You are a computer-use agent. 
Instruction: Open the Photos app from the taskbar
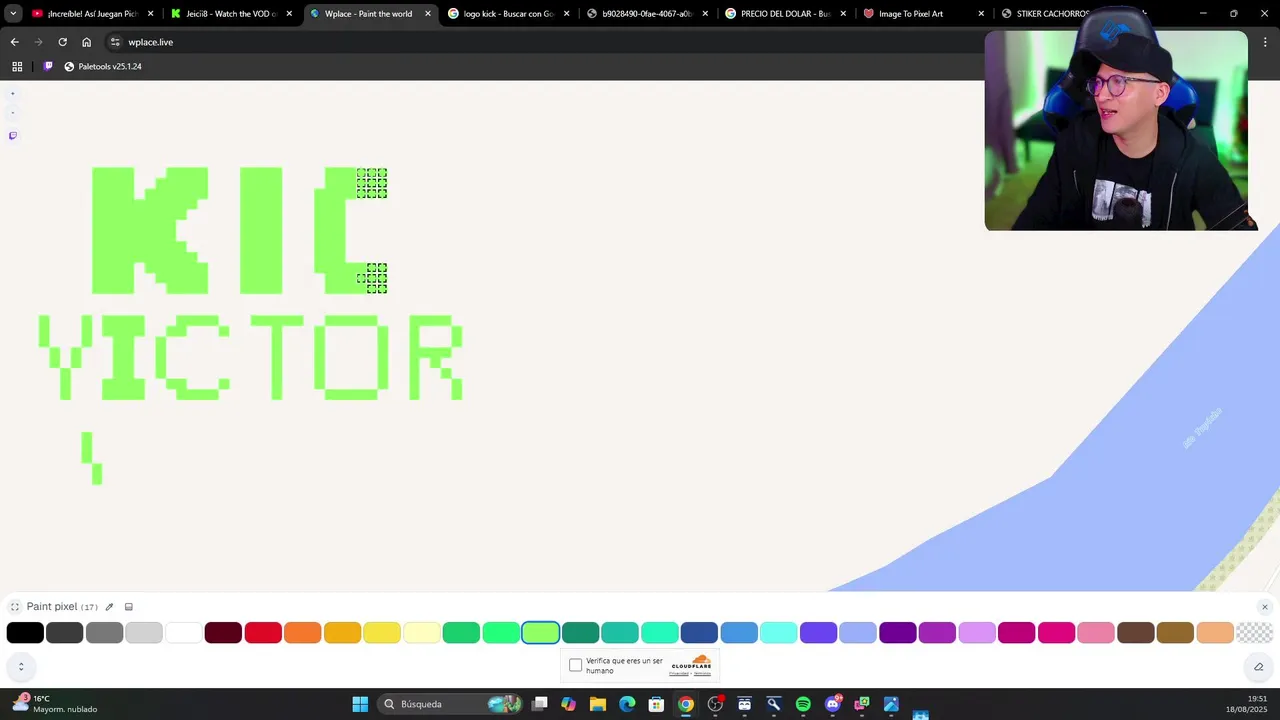(891, 704)
